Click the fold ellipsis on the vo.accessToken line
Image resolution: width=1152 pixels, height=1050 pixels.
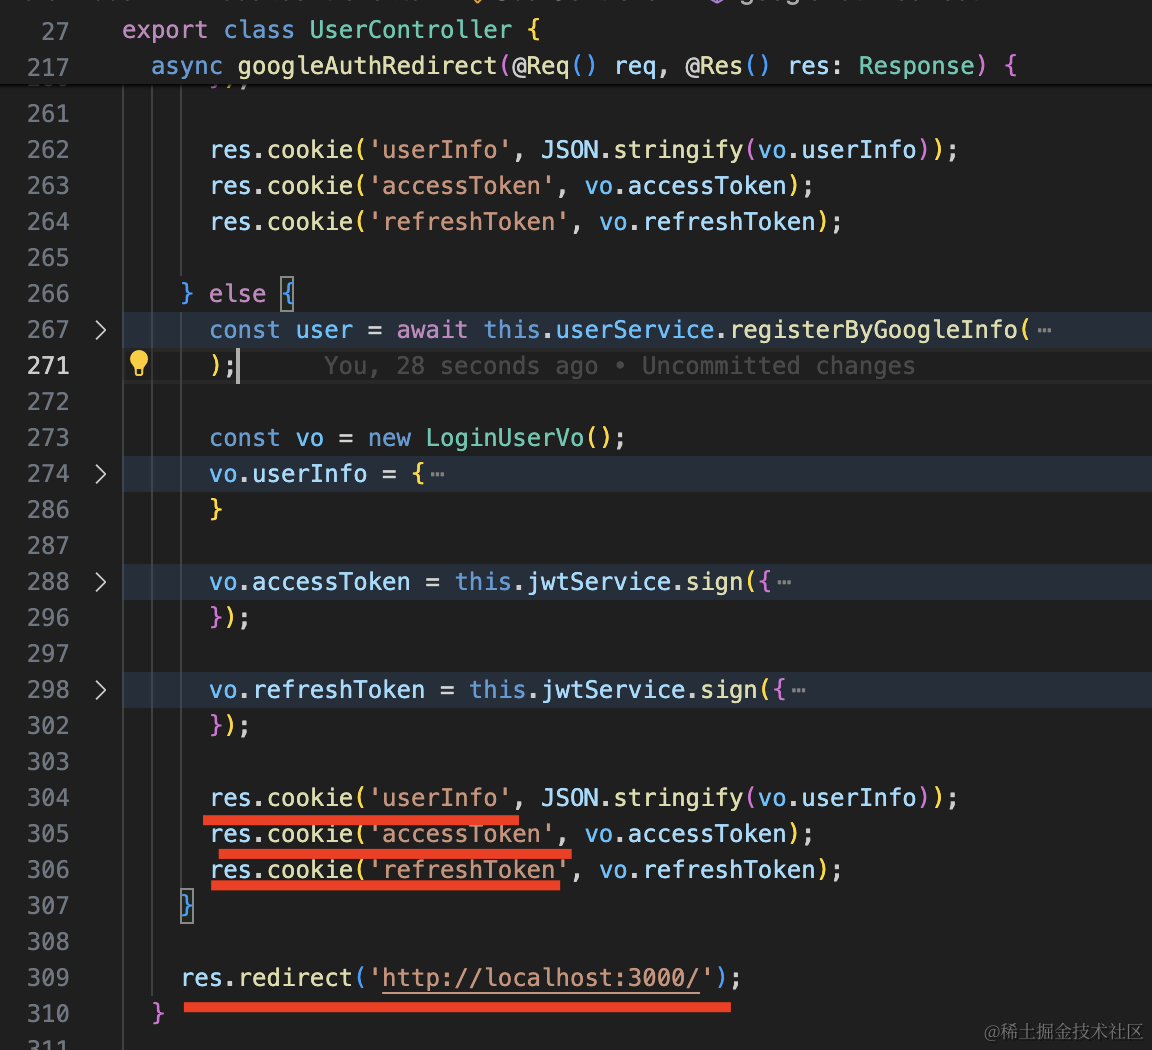click(784, 583)
